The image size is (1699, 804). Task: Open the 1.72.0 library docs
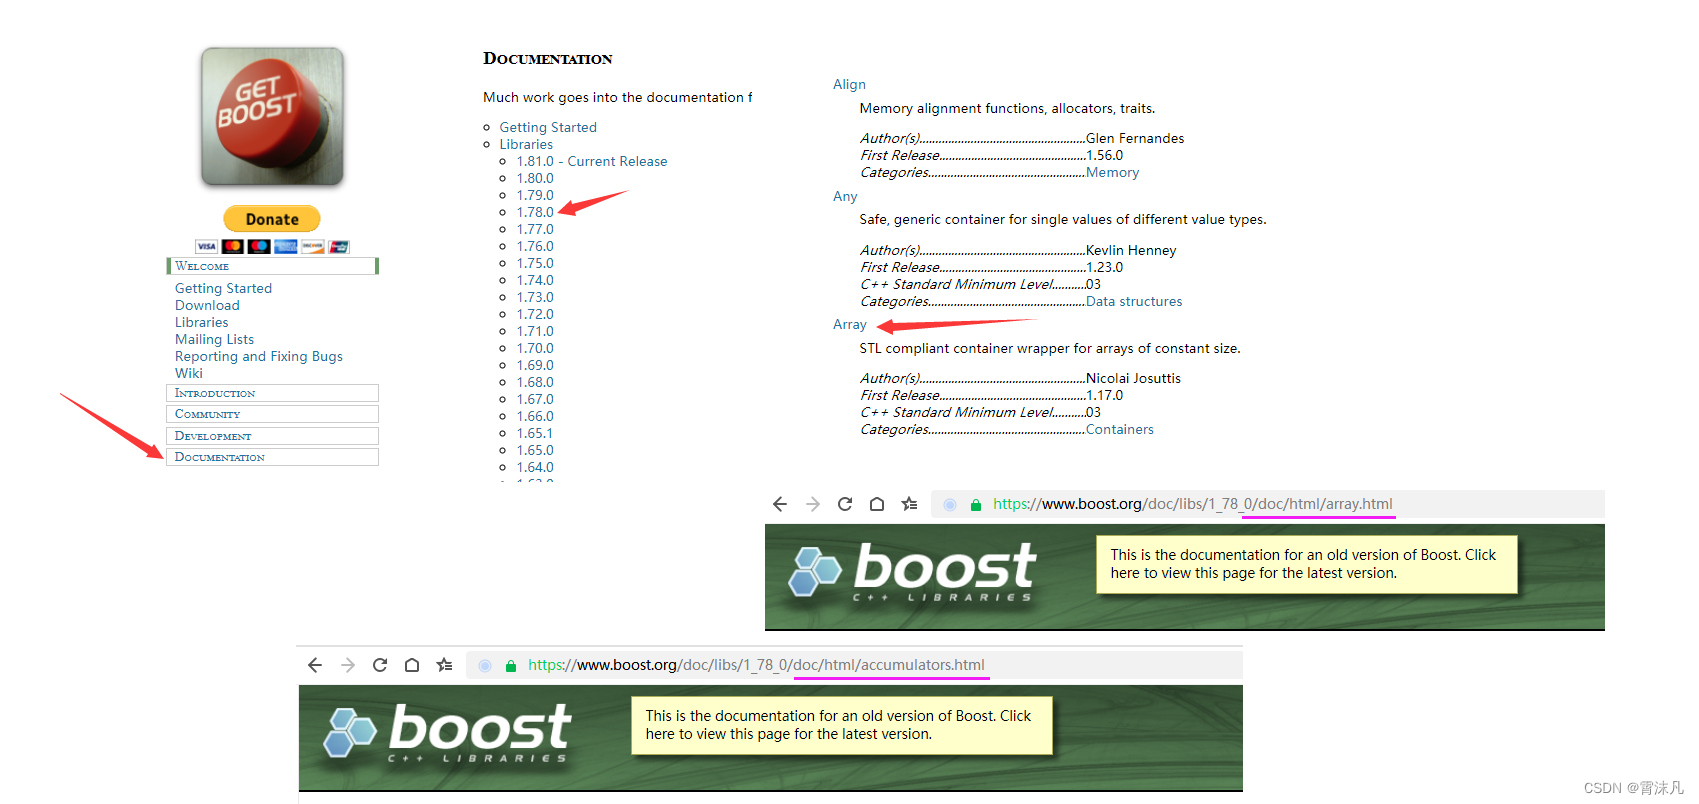[535, 314]
